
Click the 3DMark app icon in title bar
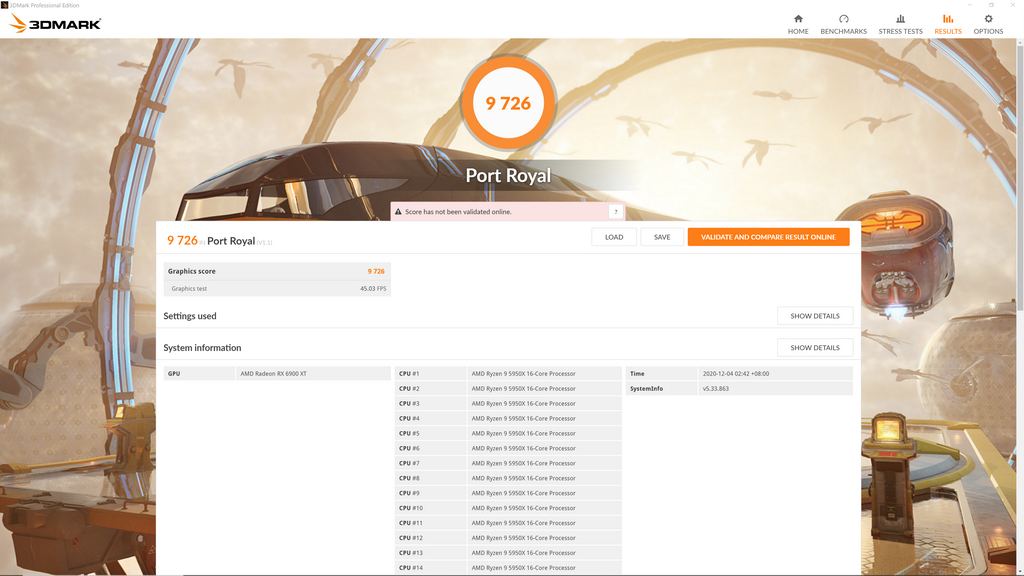pos(5,5)
